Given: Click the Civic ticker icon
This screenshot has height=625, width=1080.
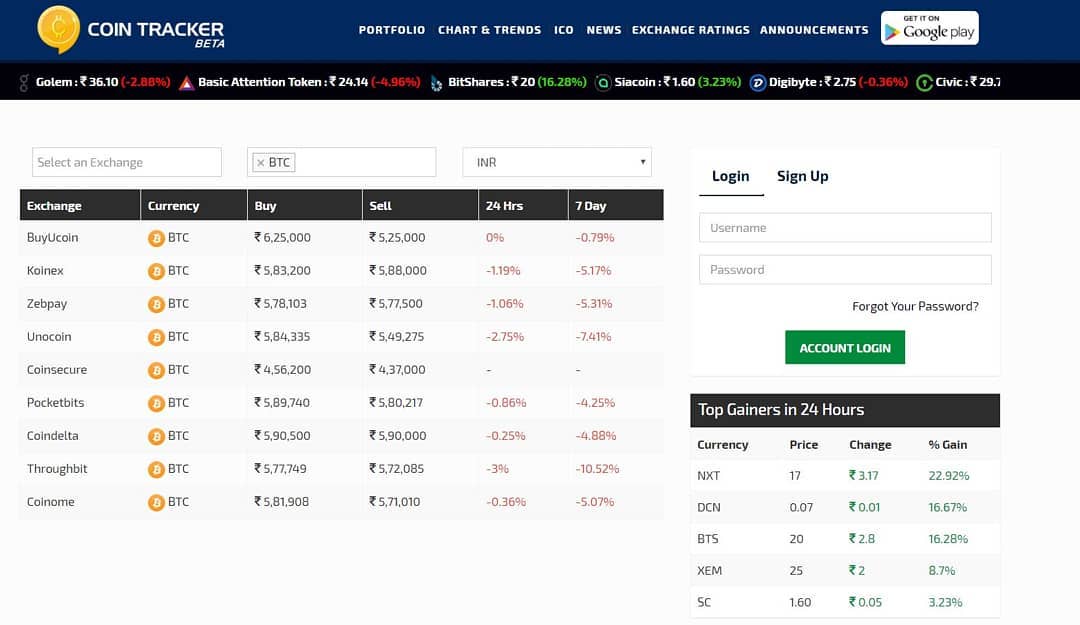Looking at the screenshot, I should 924,83.
